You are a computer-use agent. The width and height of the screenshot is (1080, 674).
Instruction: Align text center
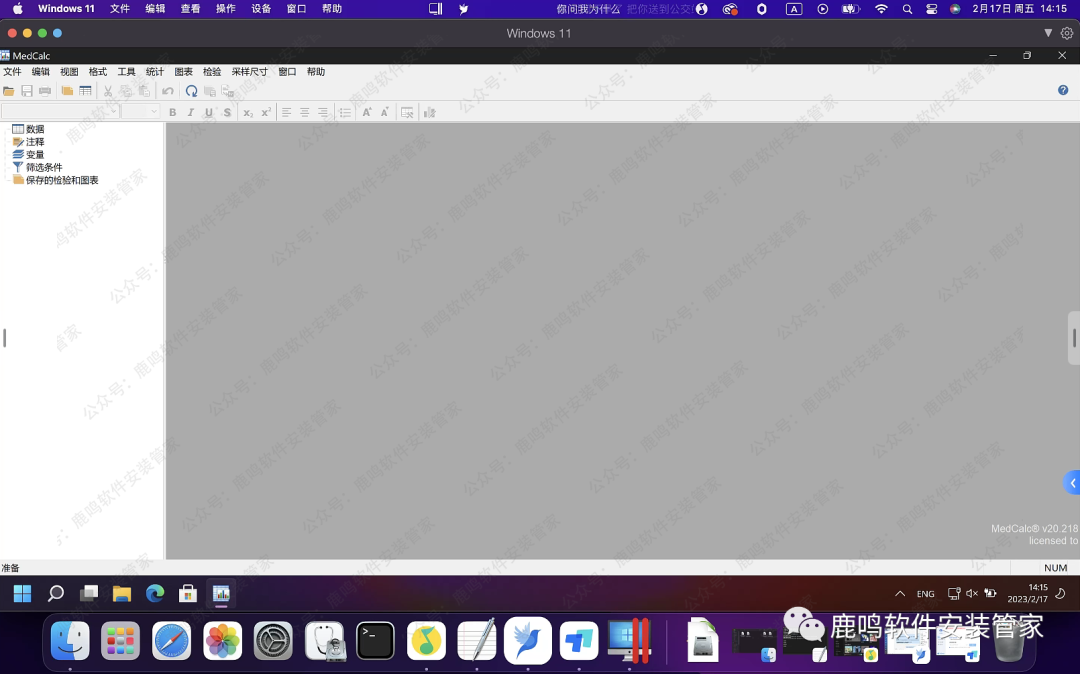[304, 112]
